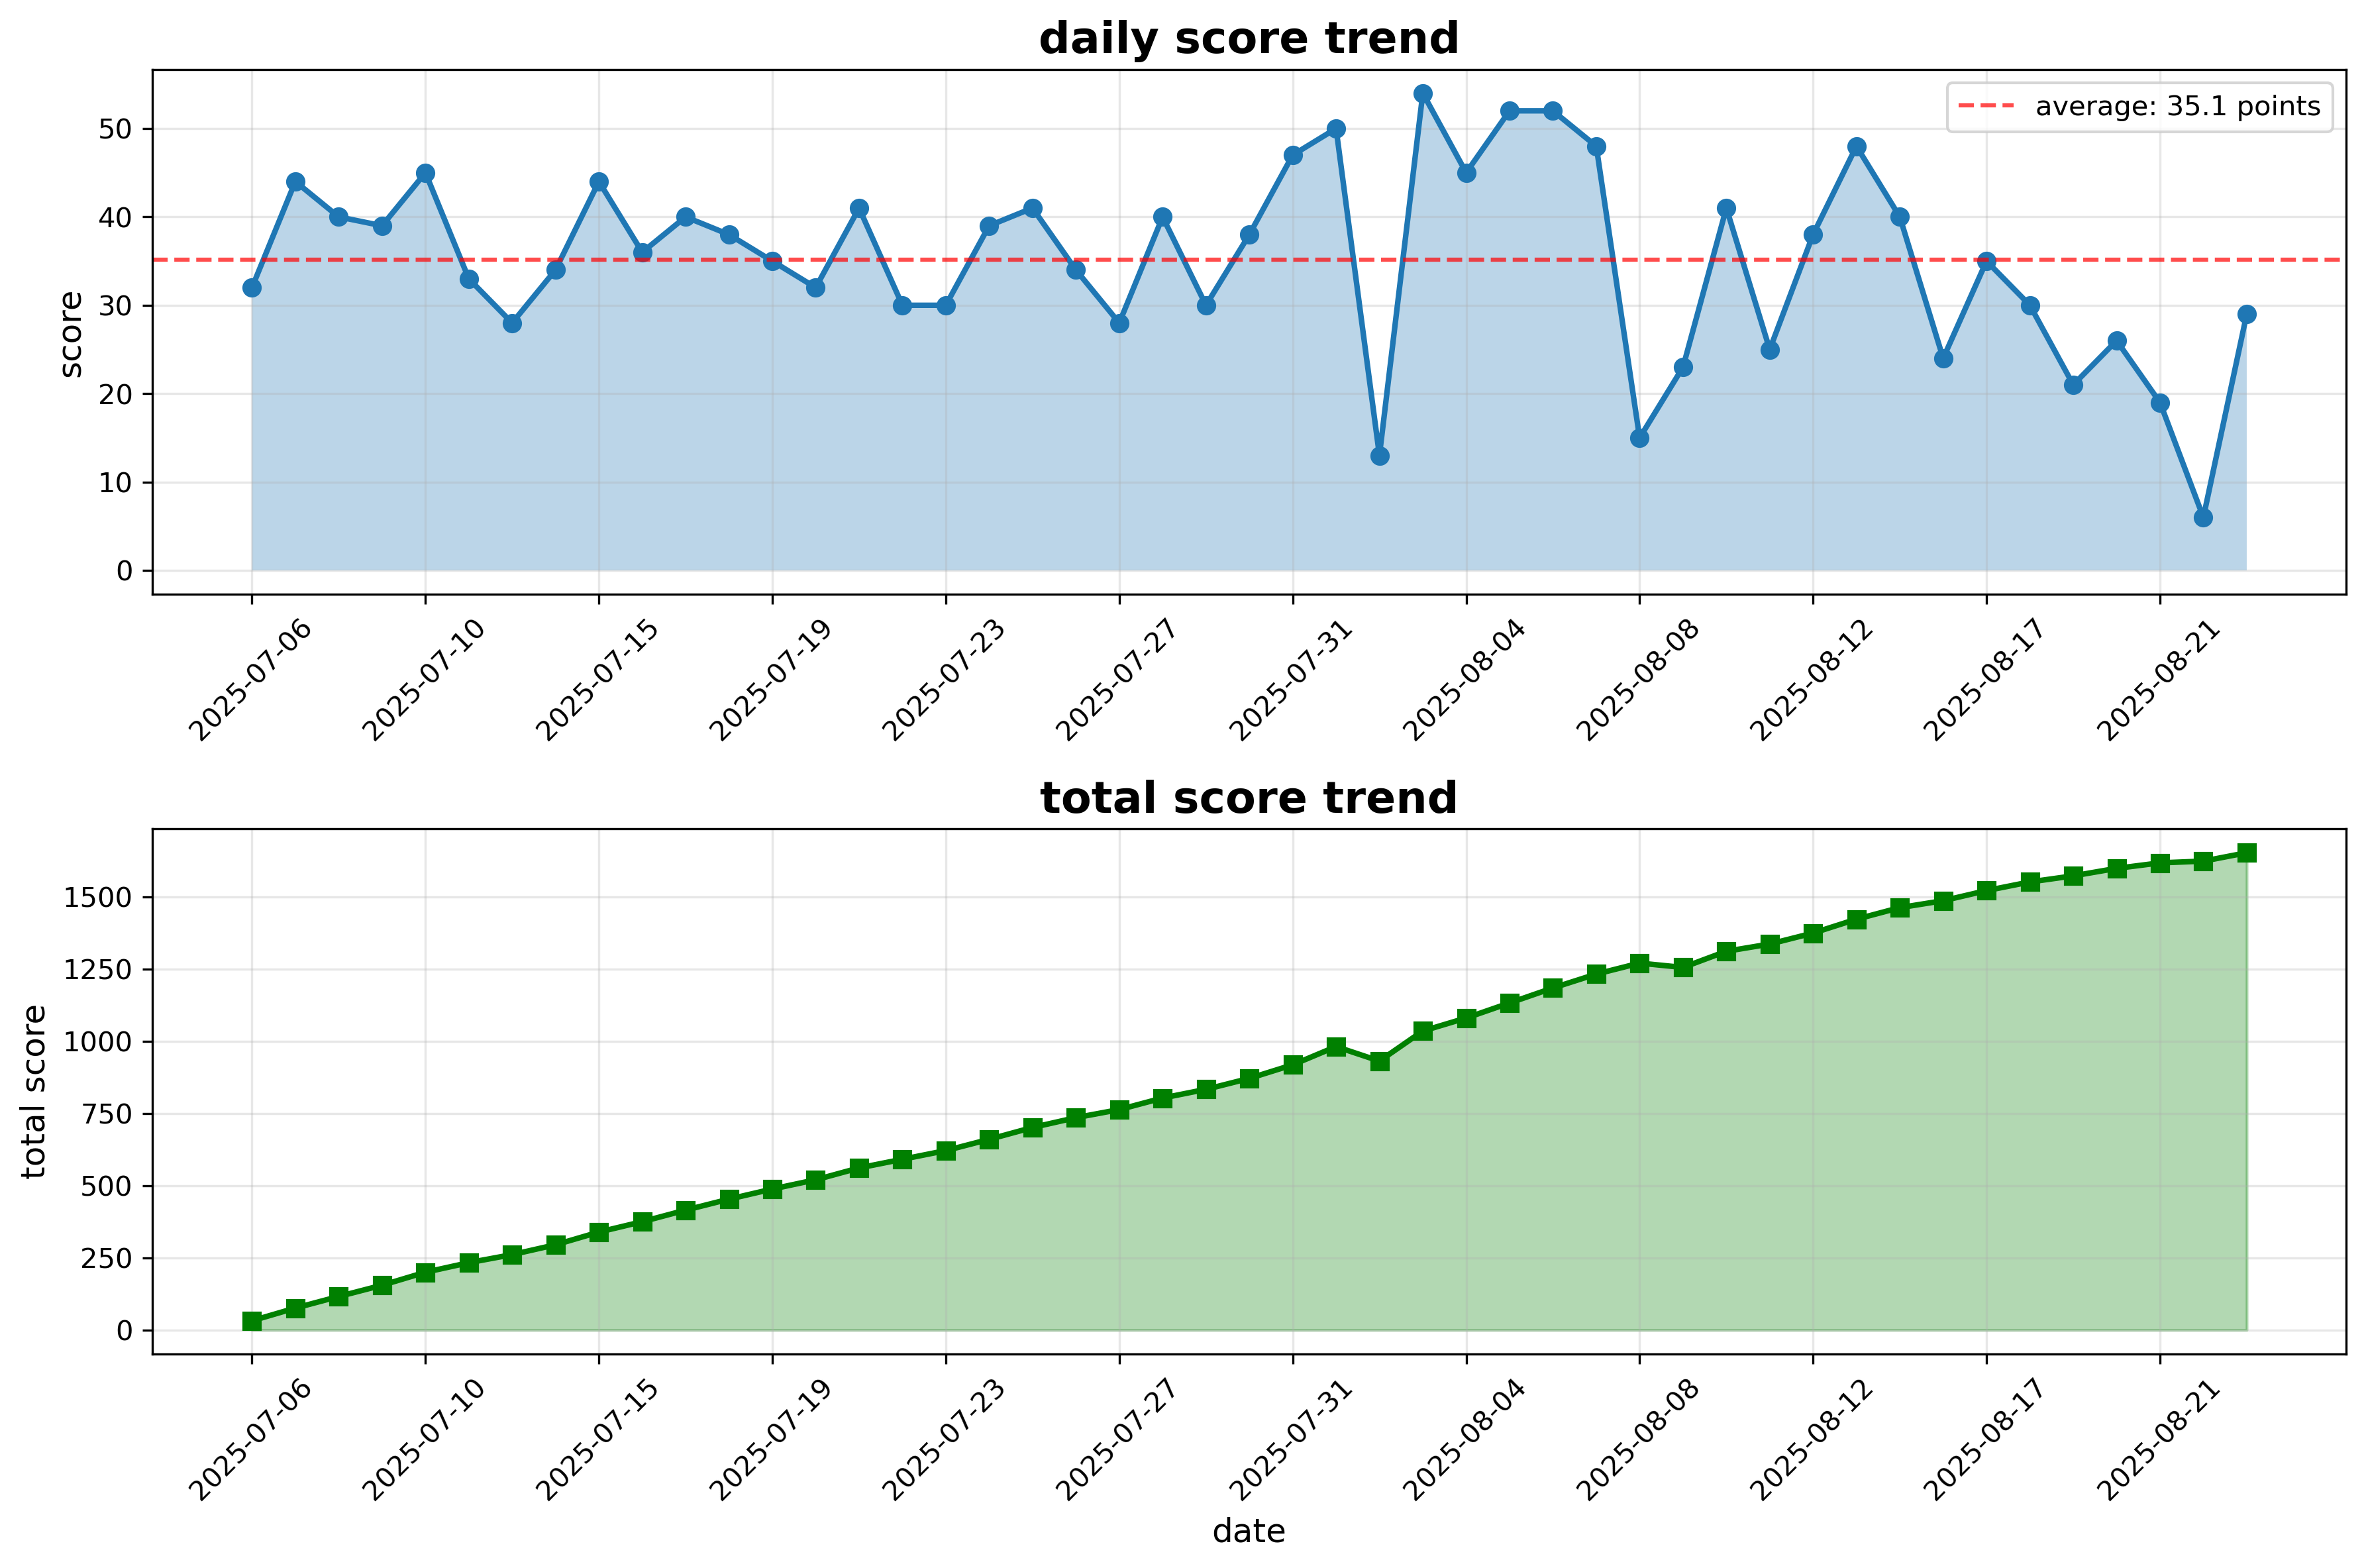Click the first green square marker near zero
Image resolution: width=2366 pixels, height=1568 pixels.
pyautogui.click(x=252, y=1321)
